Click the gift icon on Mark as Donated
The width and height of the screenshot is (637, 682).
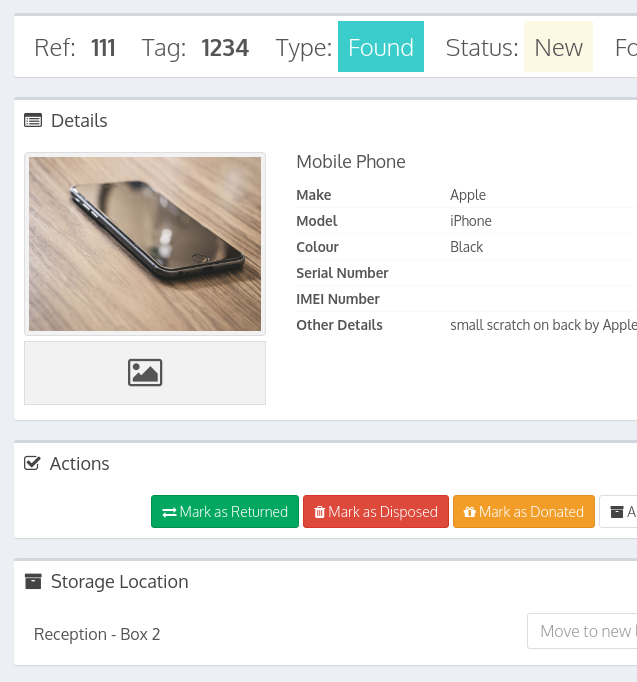(x=469, y=512)
